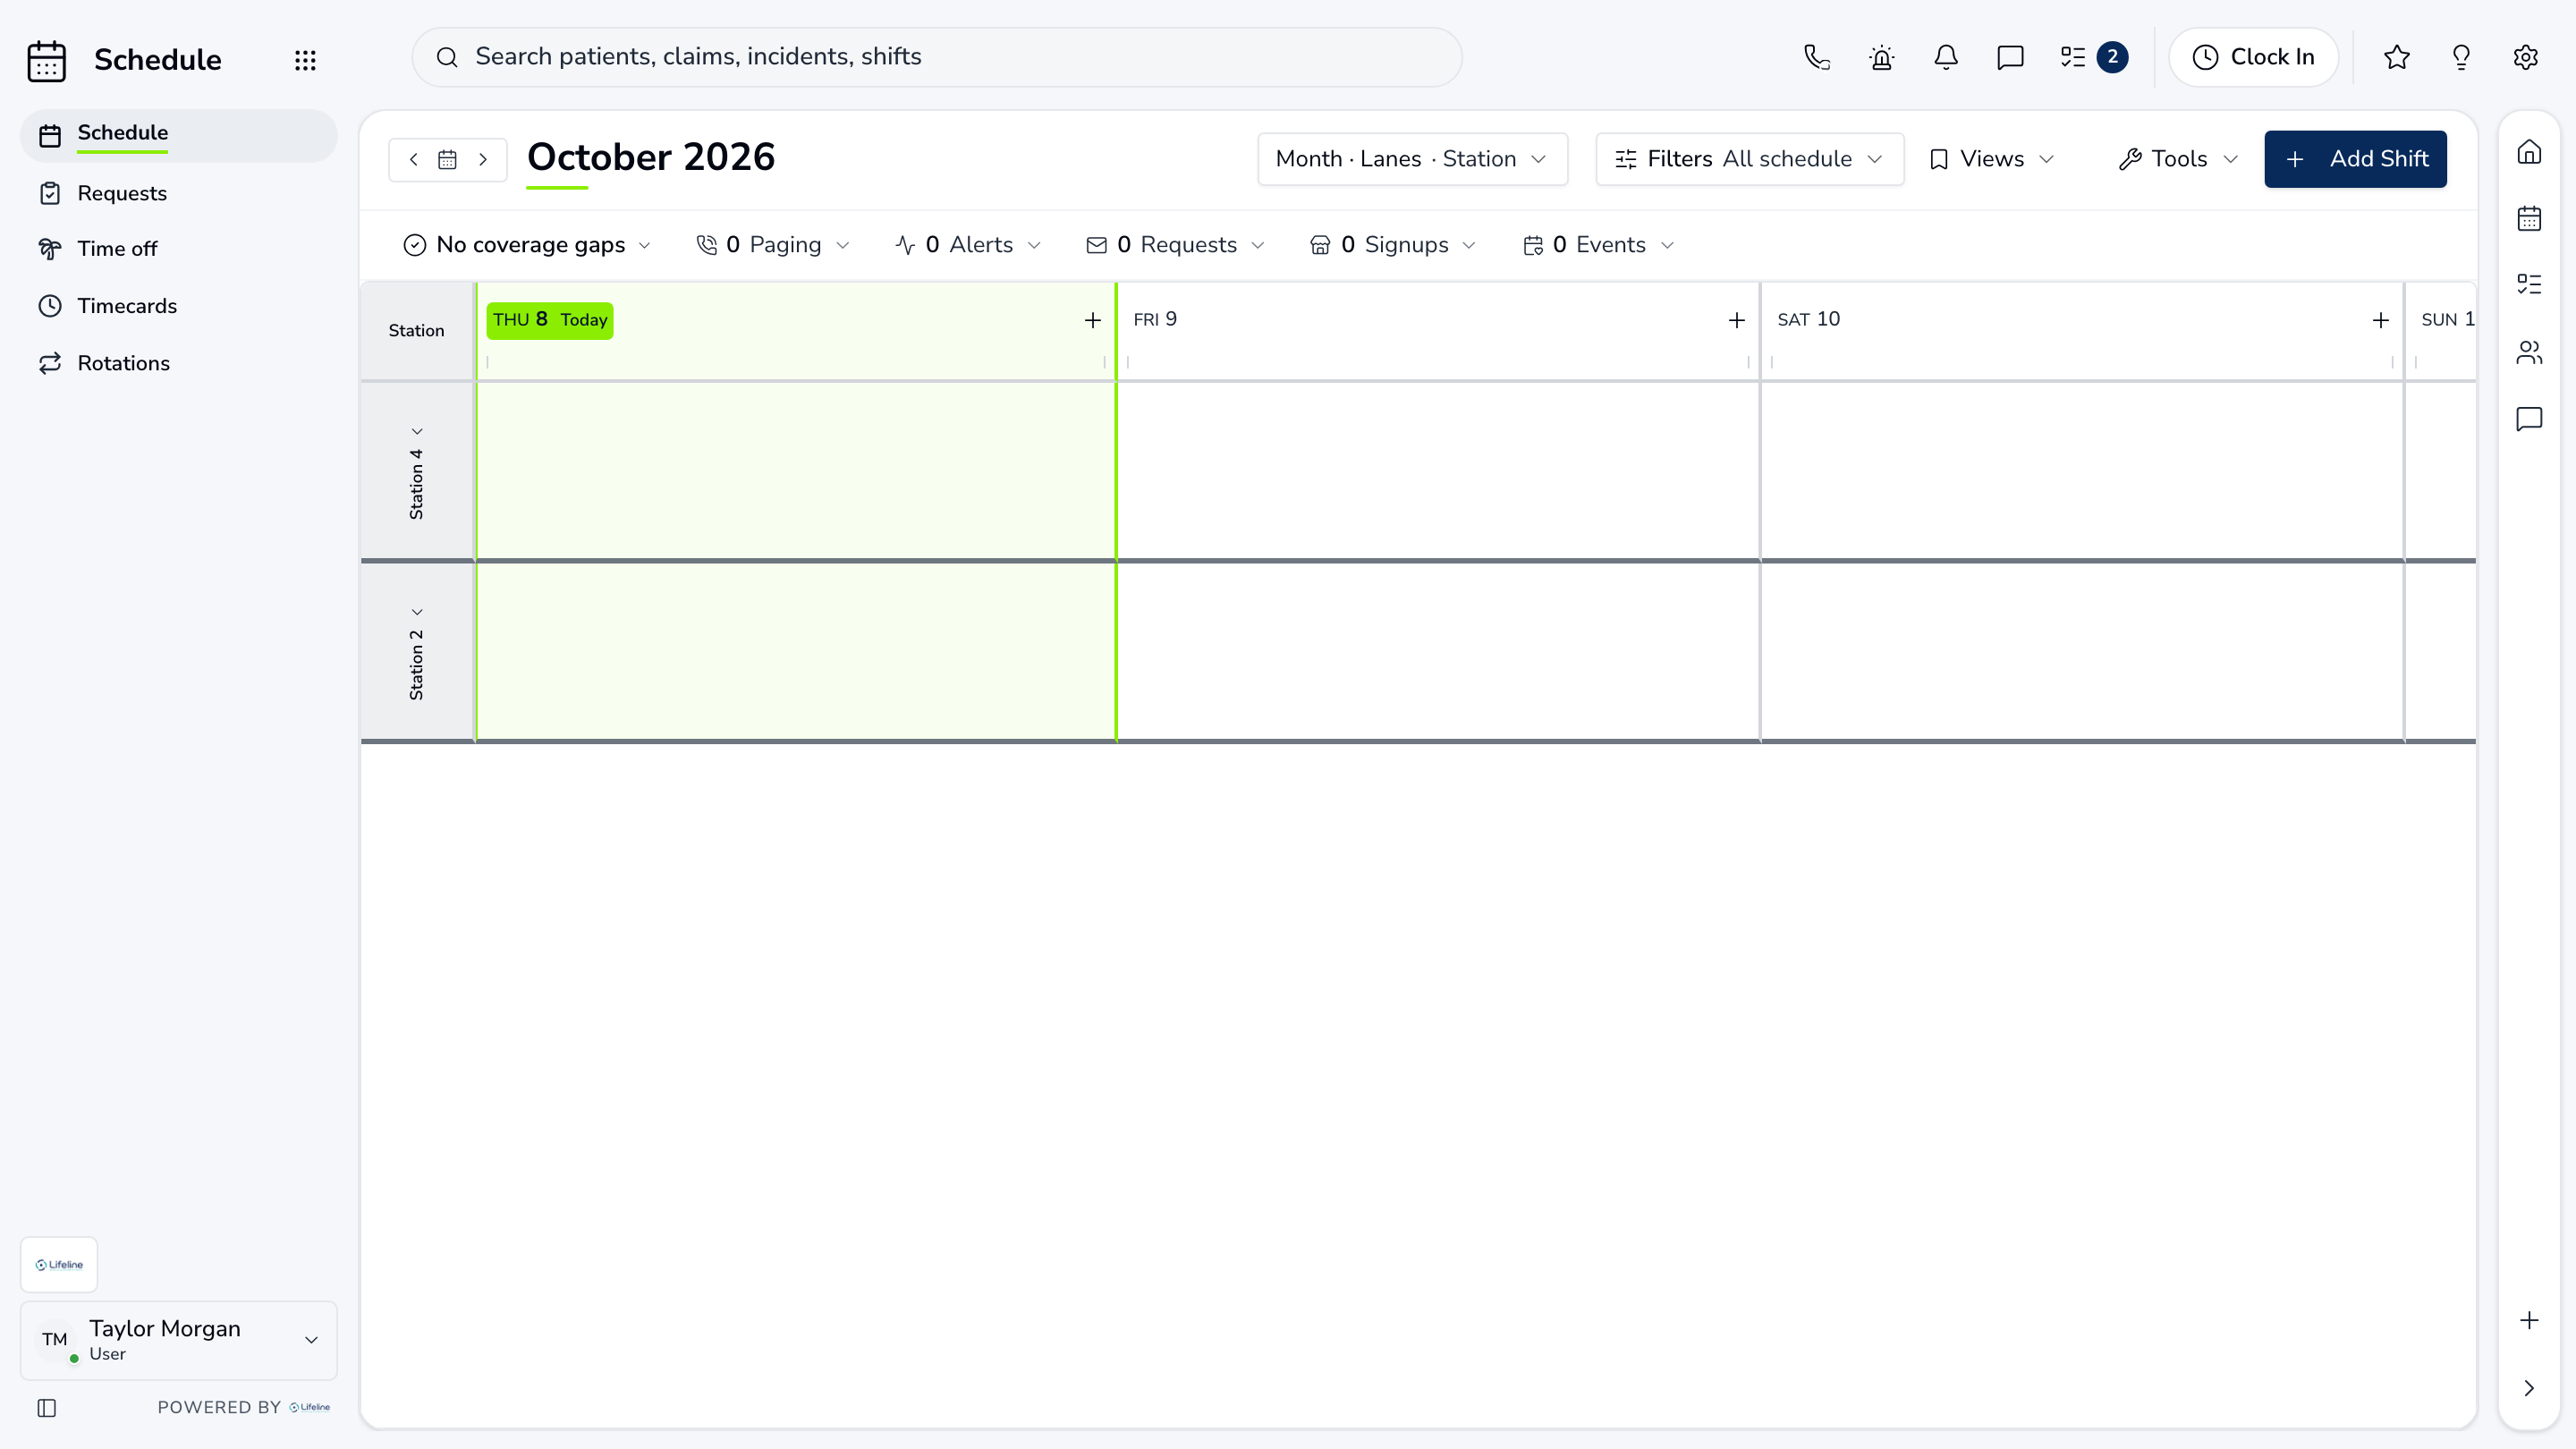Collapse the Station 4 lane
Image resolution: width=2576 pixels, height=1449 pixels.
[x=417, y=432]
